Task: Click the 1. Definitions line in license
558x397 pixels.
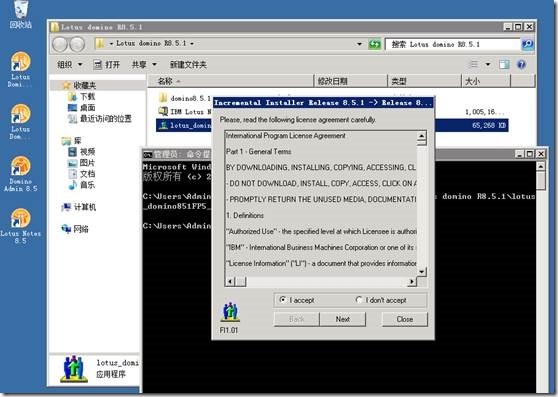Action: pyautogui.click(x=245, y=215)
